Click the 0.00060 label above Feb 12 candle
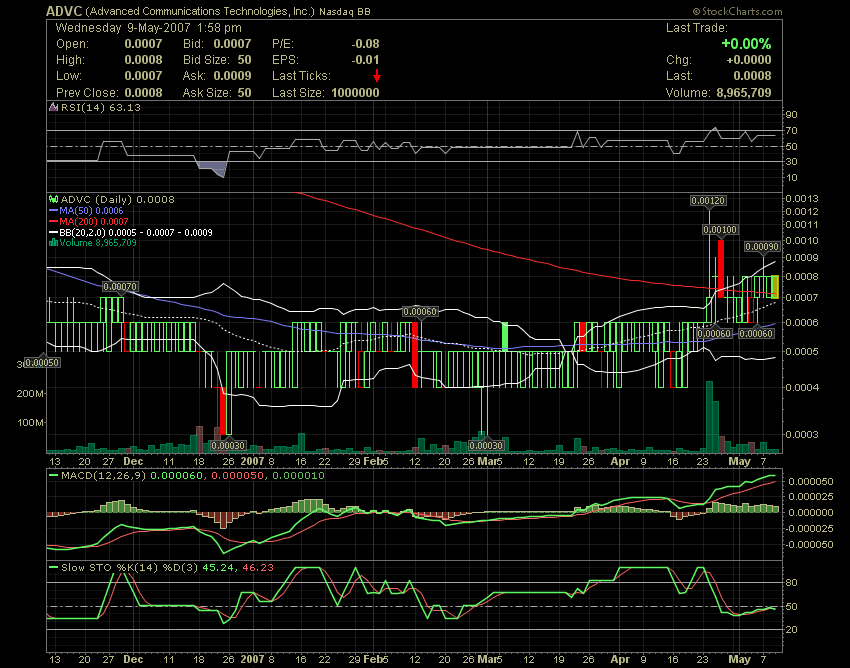 (x=420, y=312)
